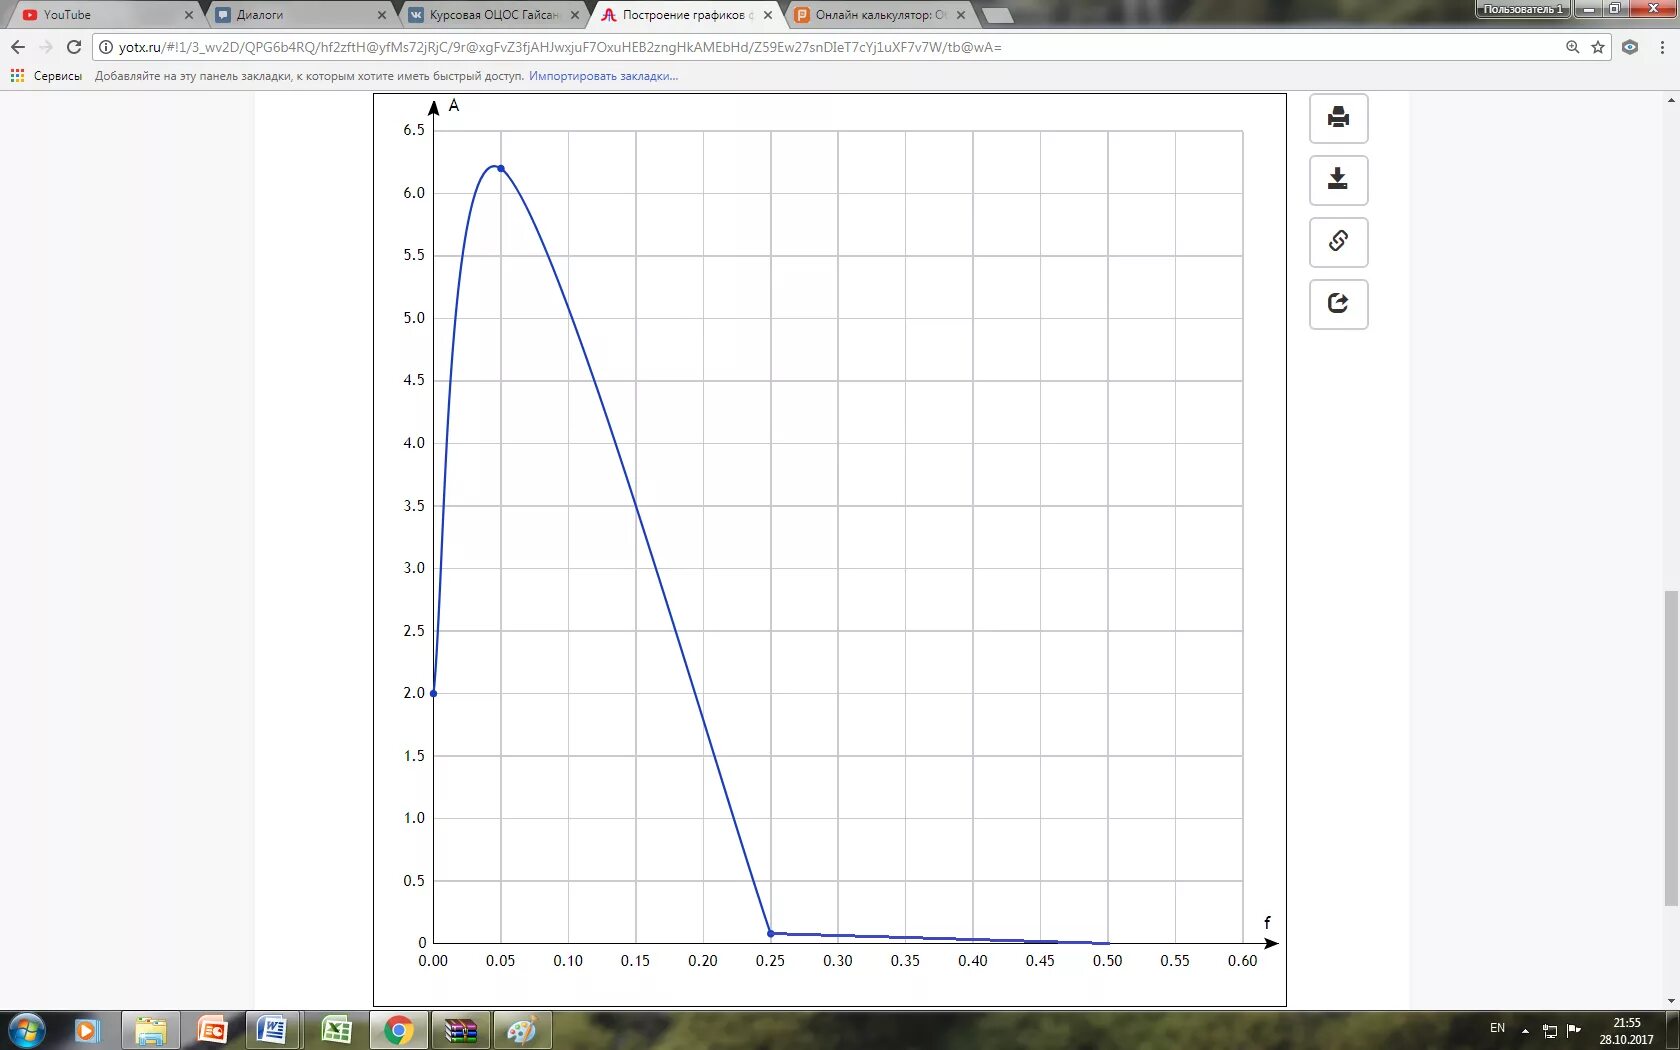
Task: Copy link to the graph
Action: pyautogui.click(x=1338, y=242)
